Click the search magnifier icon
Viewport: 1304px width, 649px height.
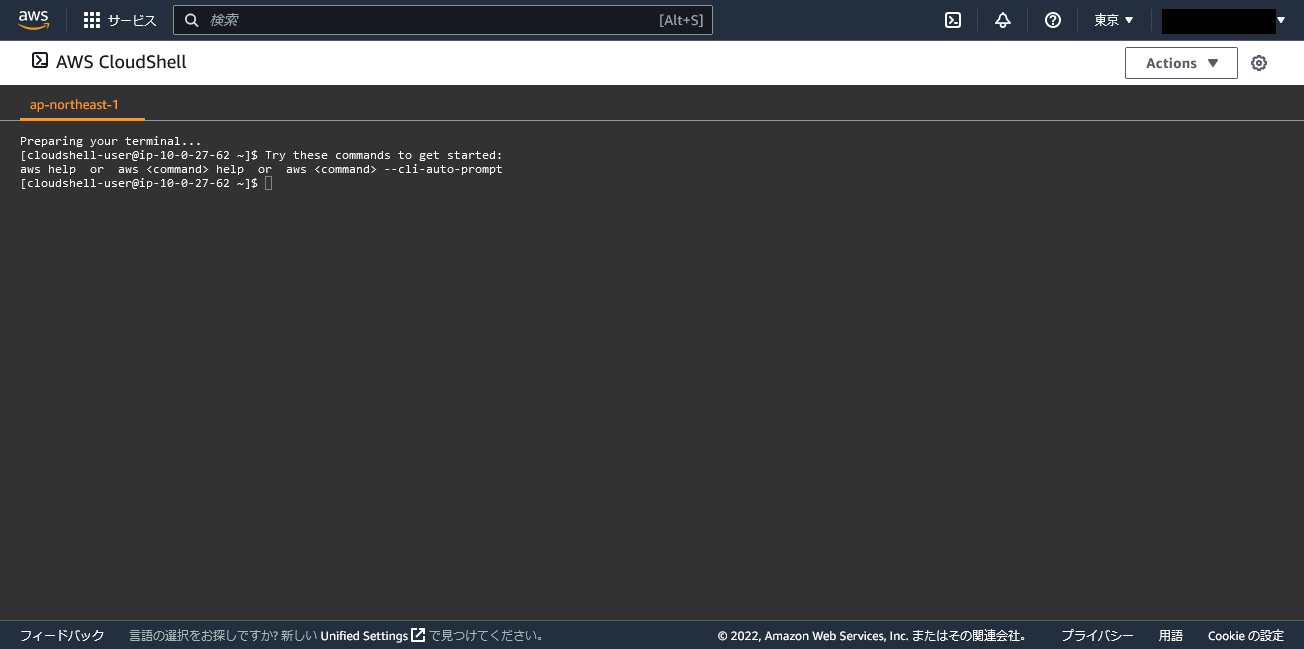[x=191, y=19]
